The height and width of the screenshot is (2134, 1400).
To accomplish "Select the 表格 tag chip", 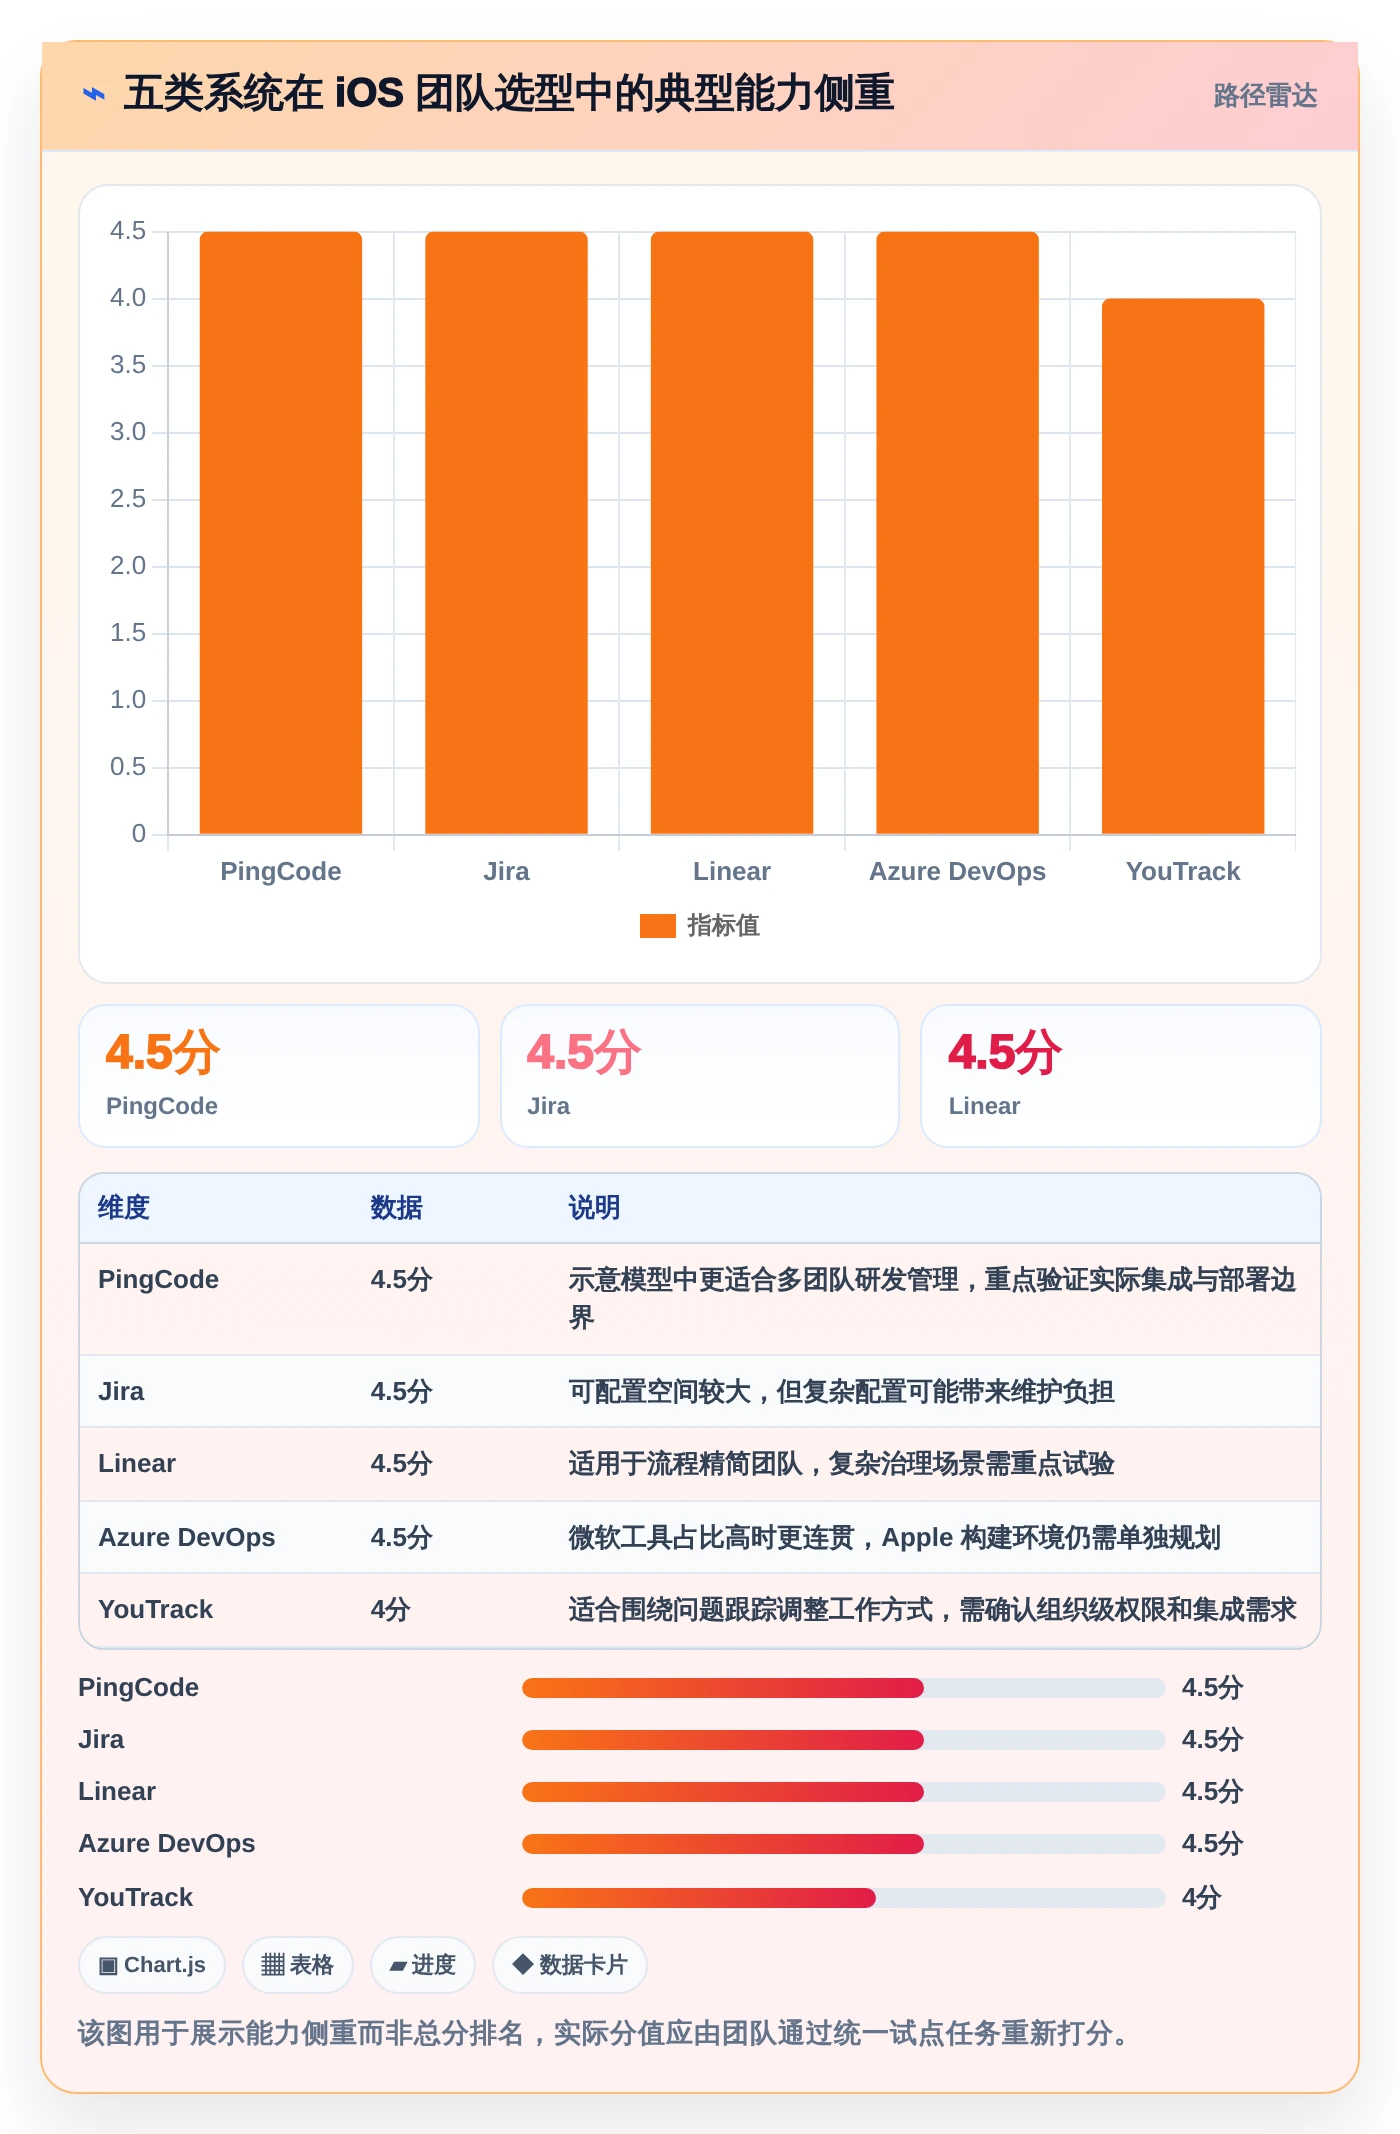I will click(297, 1965).
